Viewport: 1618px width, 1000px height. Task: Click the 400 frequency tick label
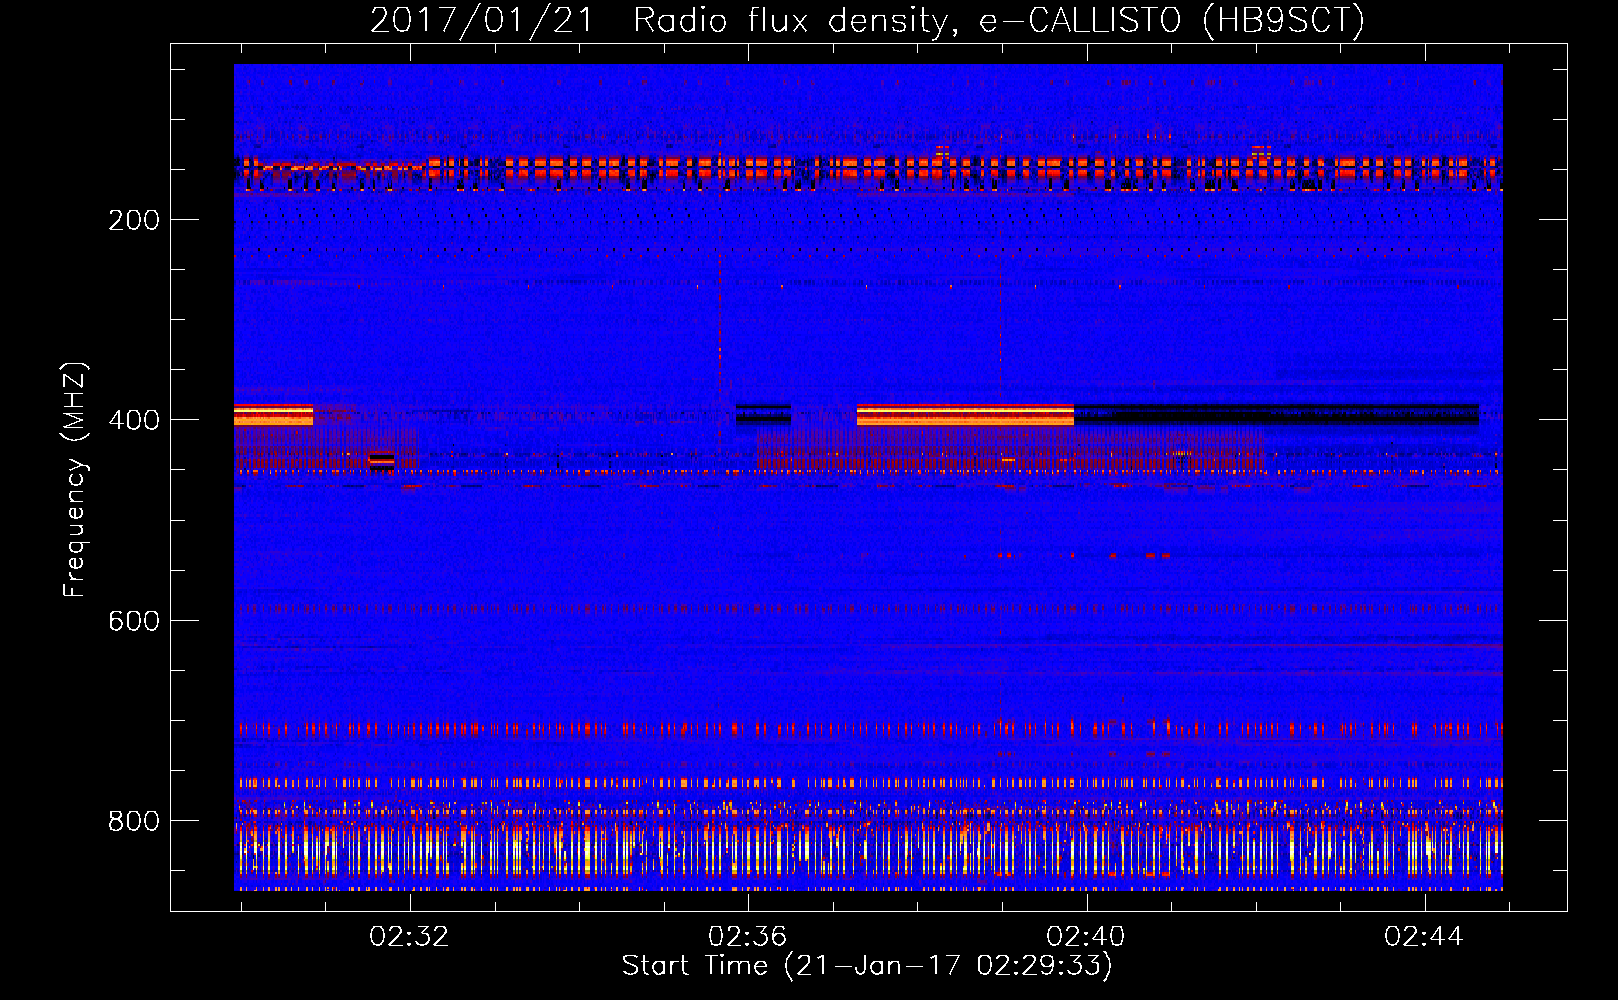tap(134, 420)
